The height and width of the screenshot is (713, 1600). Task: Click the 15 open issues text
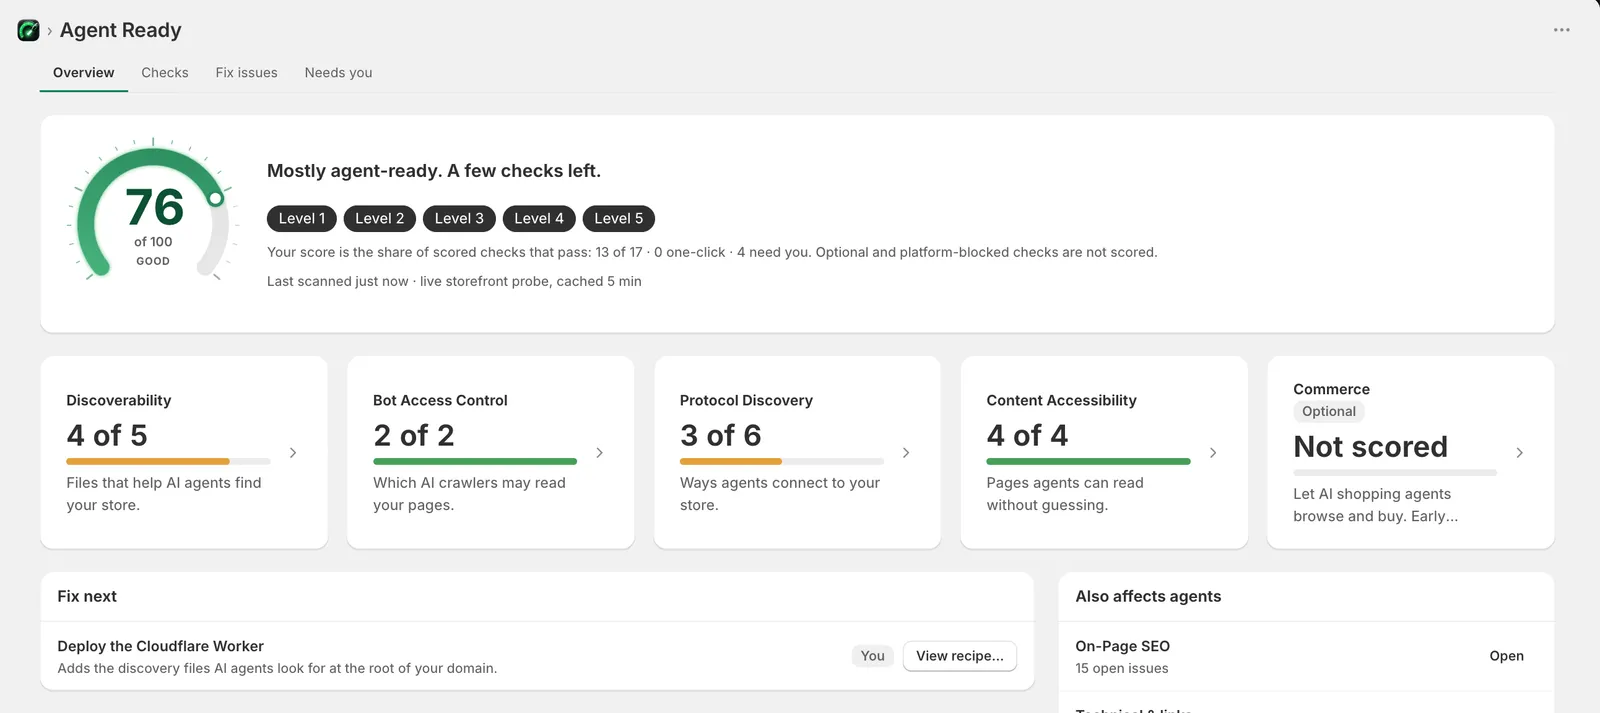tap(1122, 668)
